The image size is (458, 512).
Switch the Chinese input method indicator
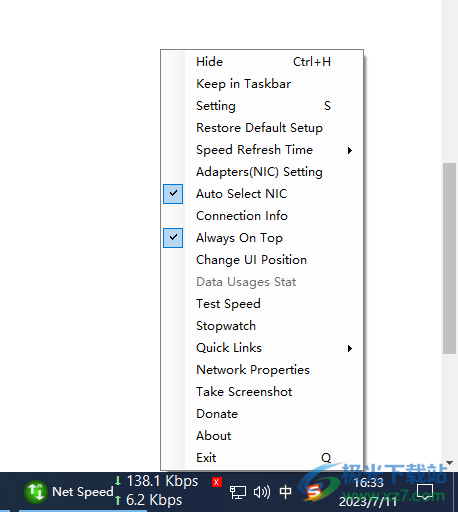[285, 492]
